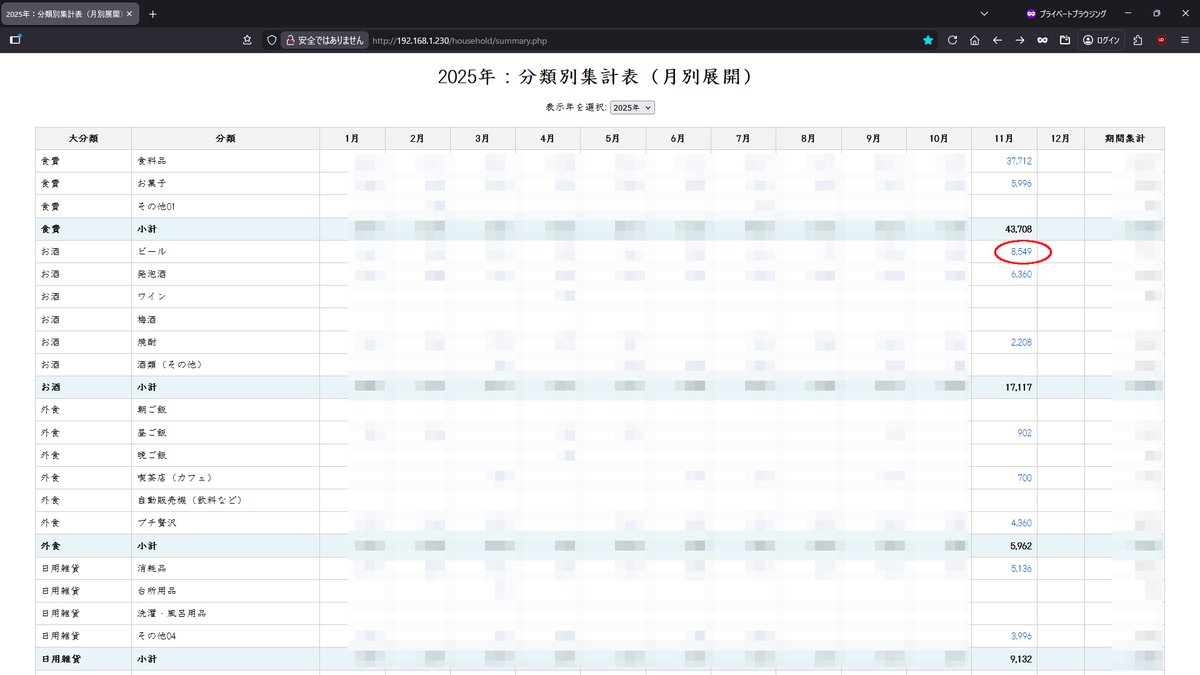Click the ビール category cell
Image resolution: width=1200 pixels, height=675 pixels.
tap(225, 252)
